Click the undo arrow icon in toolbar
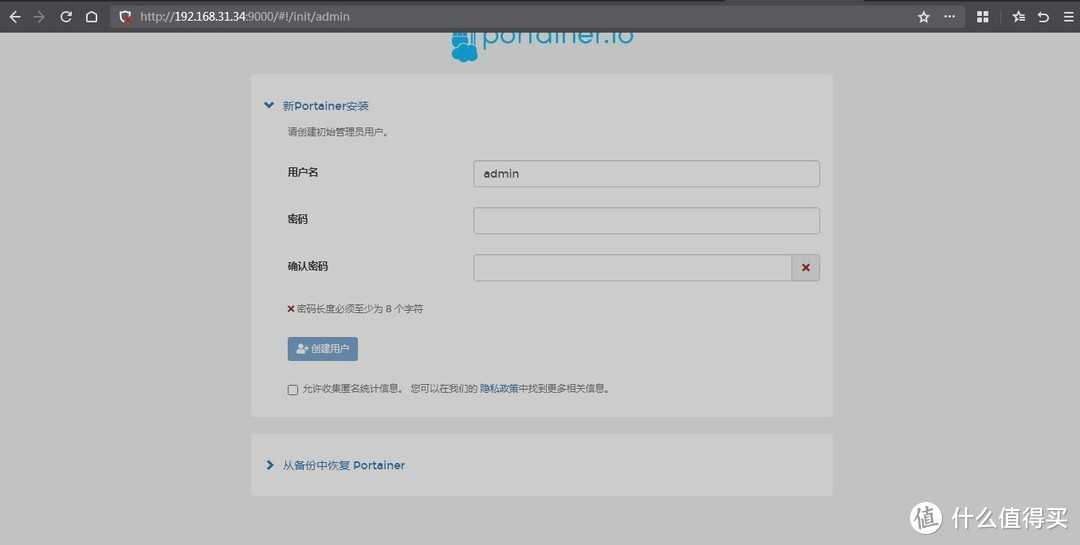 pos(1043,17)
